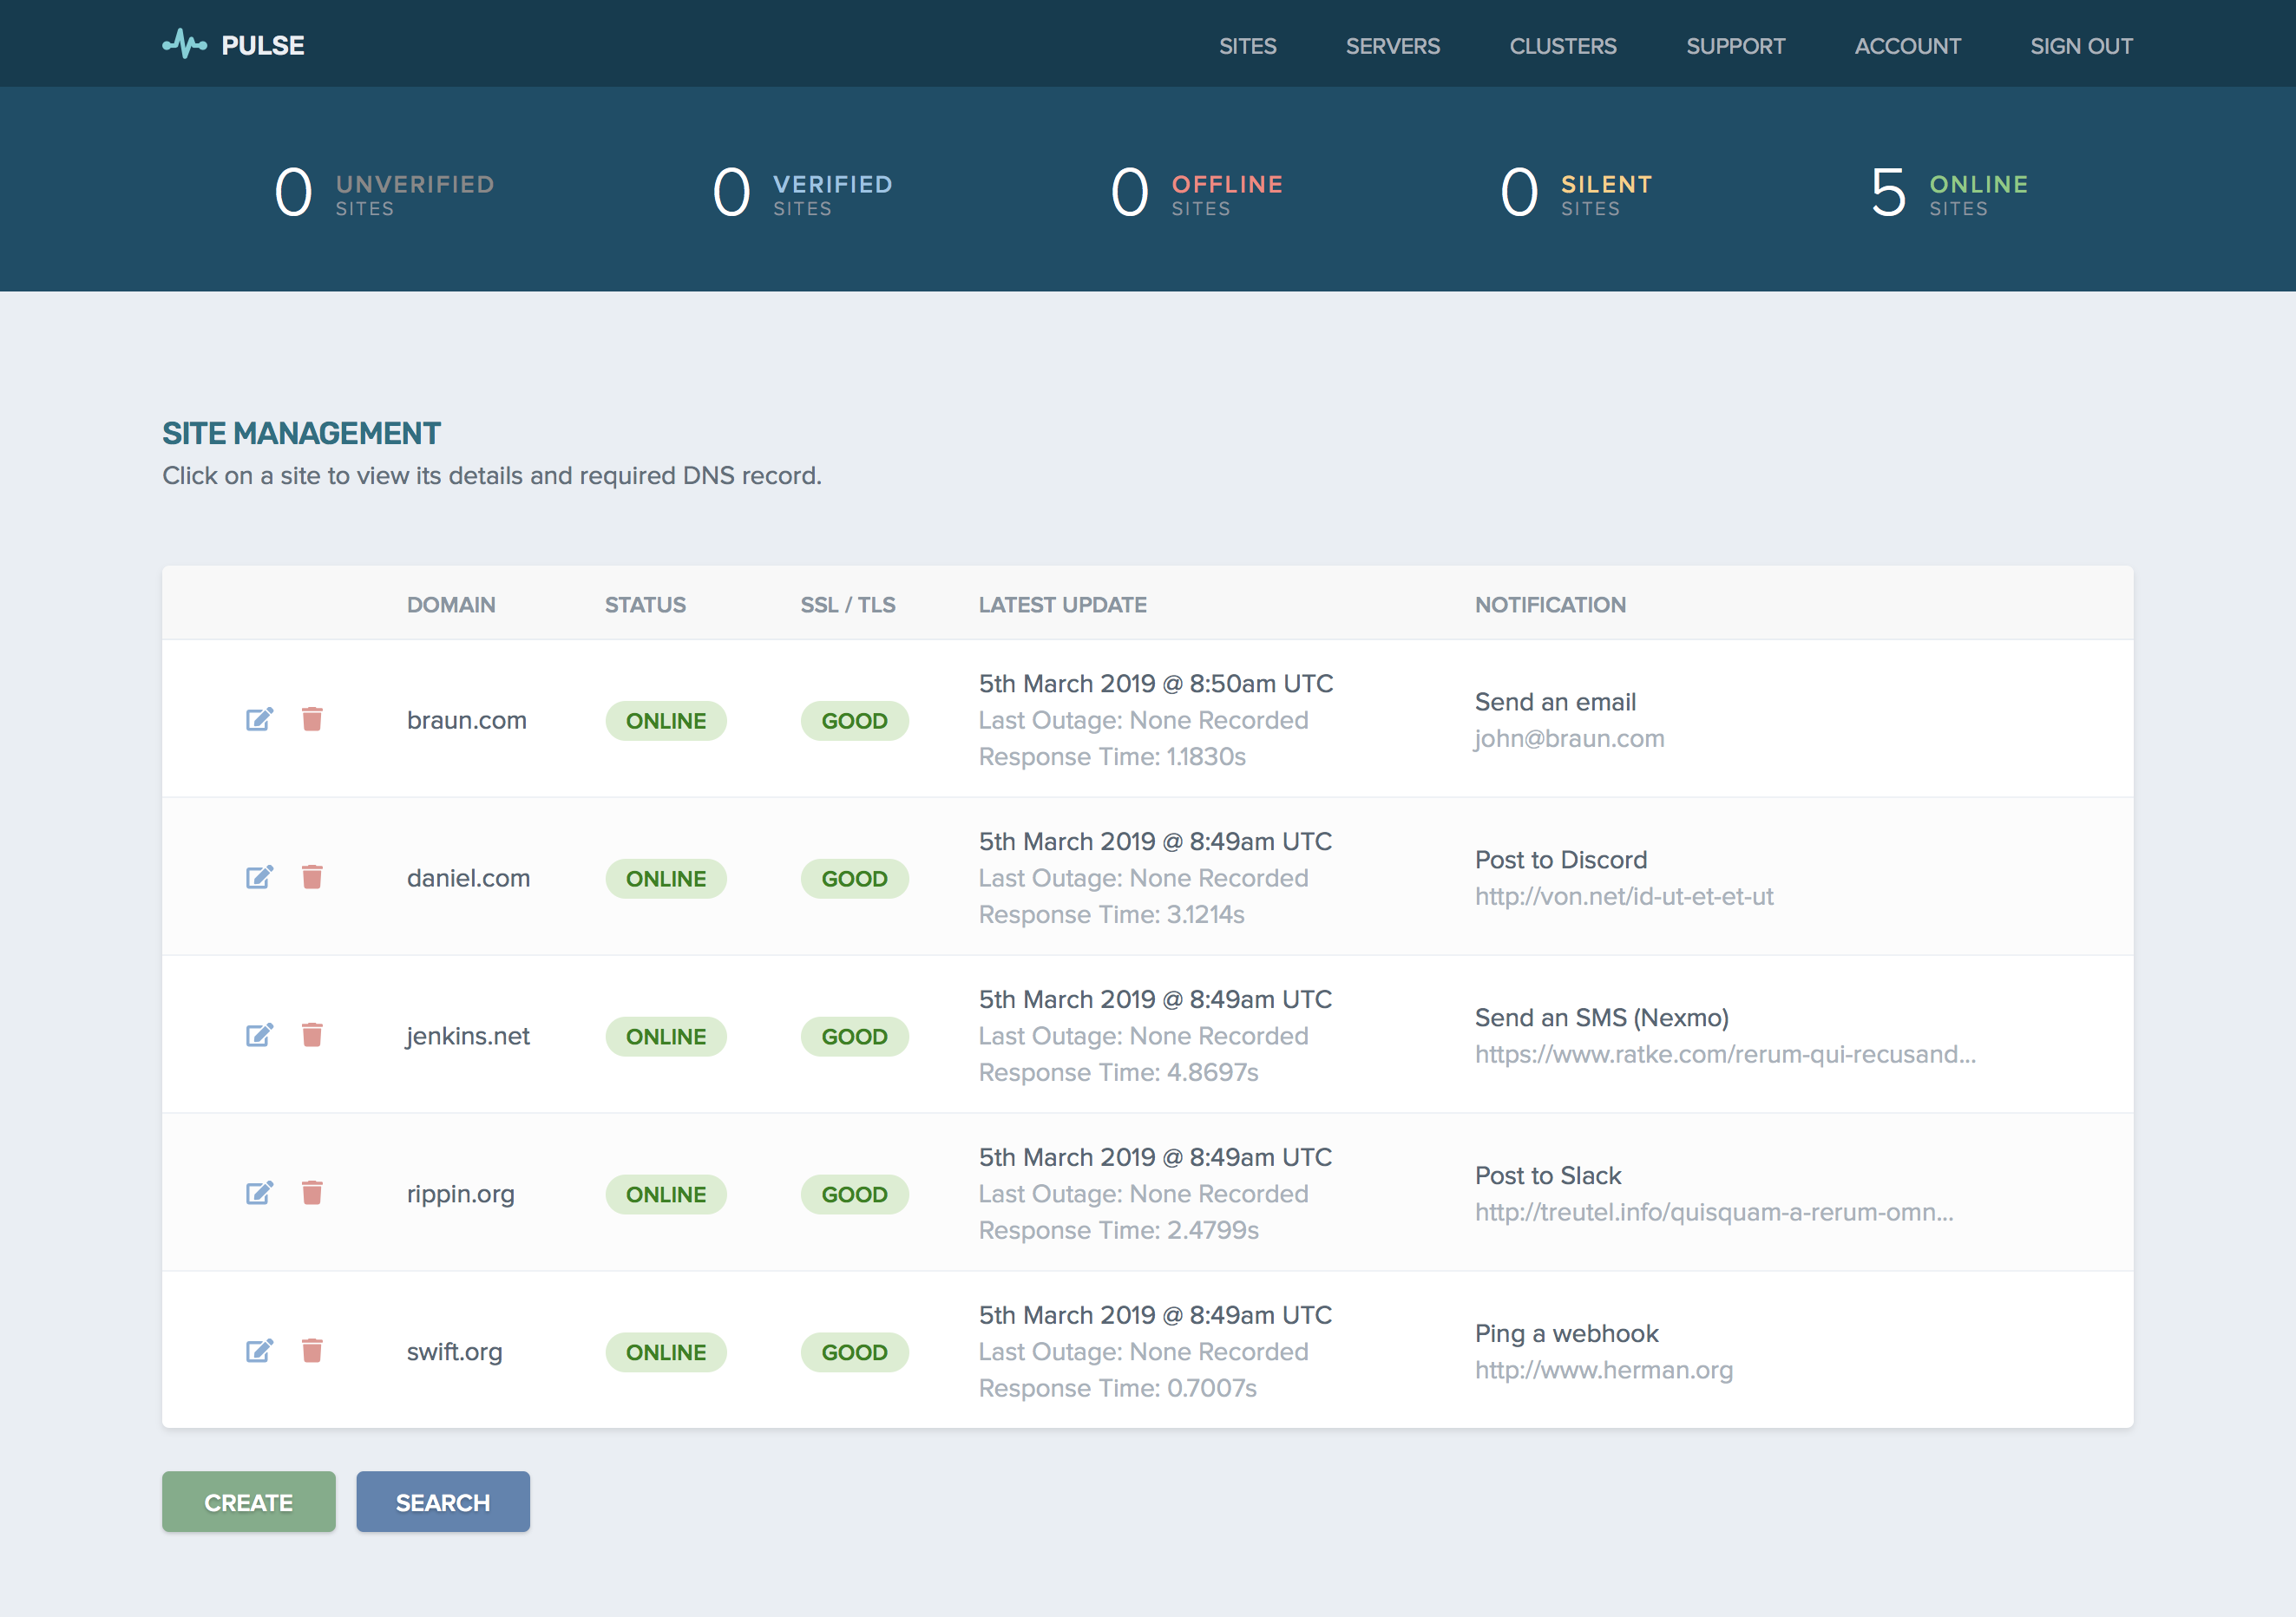The width and height of the screenshot is (2296, 1617).
Task: Click the Online Sites counter
Action: [1948, 193]
